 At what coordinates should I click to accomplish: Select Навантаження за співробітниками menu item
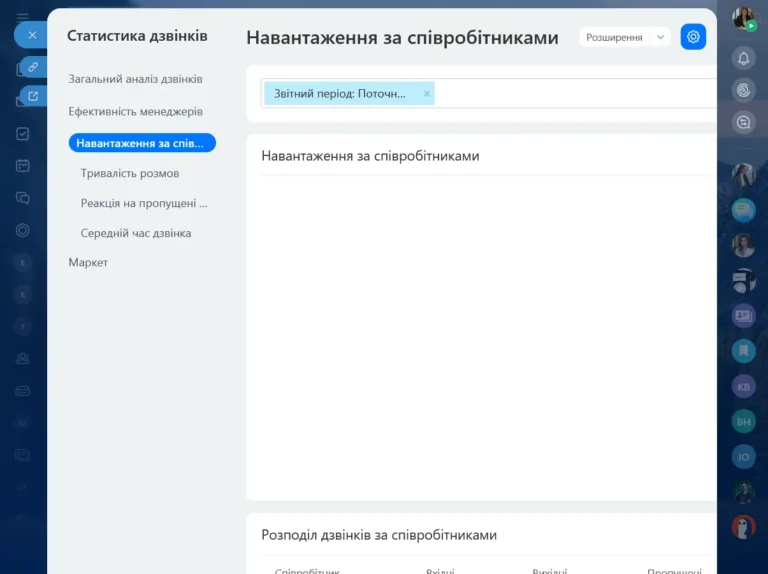(142, 143)
